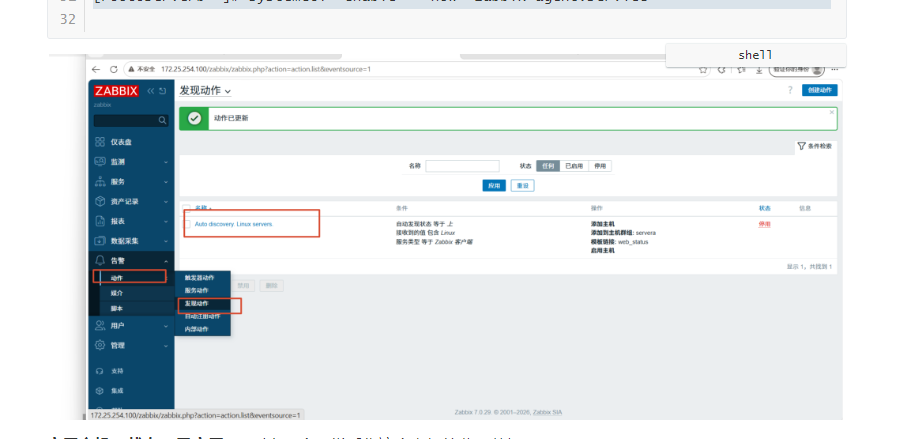The height and width of the screenshot is (439, 912).
Task: Click the Data collection (数据采集) download icon
Action: pyautogui.click(x=100, y=241)
